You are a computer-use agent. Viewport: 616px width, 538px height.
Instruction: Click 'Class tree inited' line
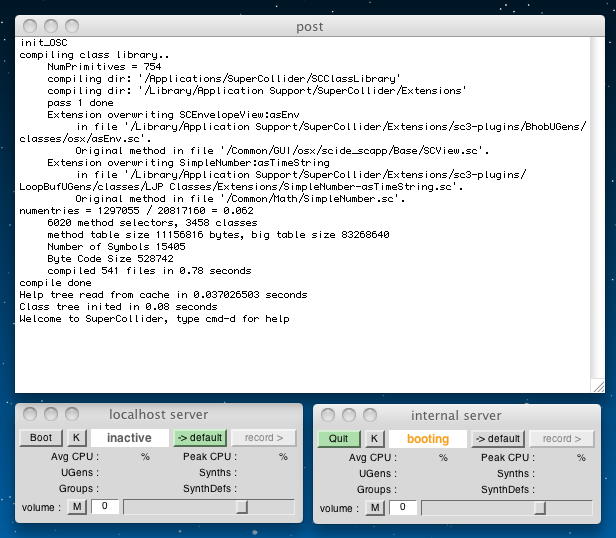click(x=118, y=307)
